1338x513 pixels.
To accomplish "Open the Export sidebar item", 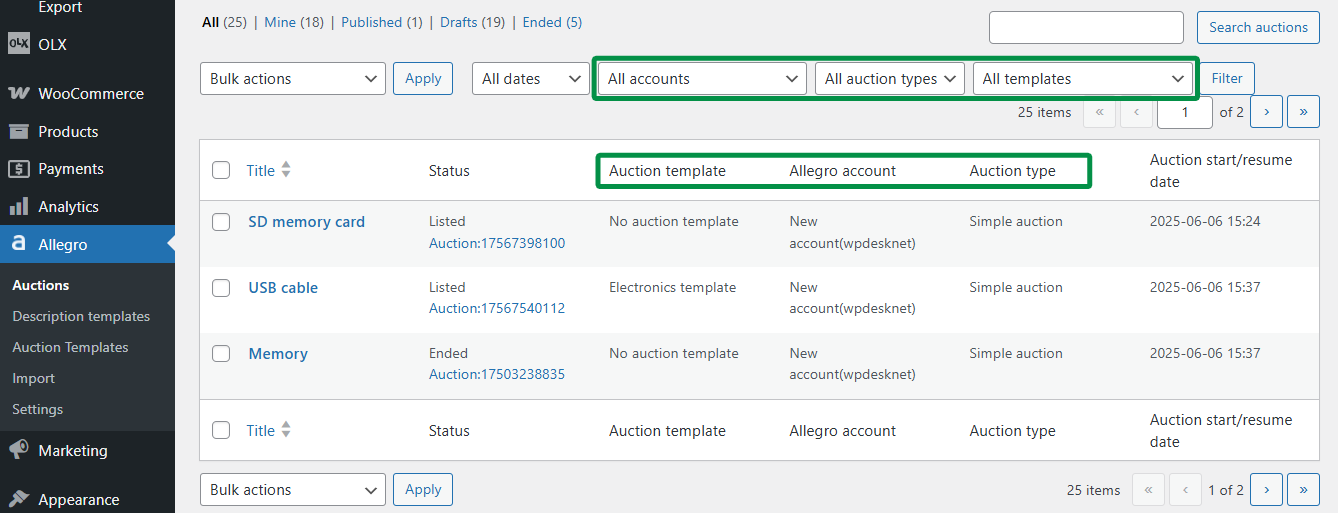I will click(60, 8).
